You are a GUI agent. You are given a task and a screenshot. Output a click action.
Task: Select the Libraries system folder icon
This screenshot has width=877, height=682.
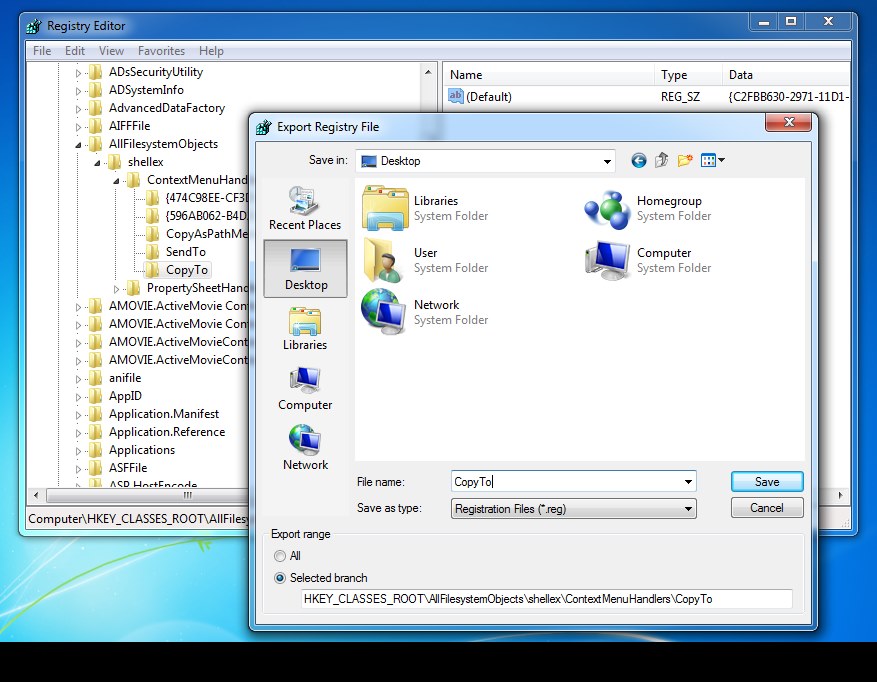tap(385, 208)
